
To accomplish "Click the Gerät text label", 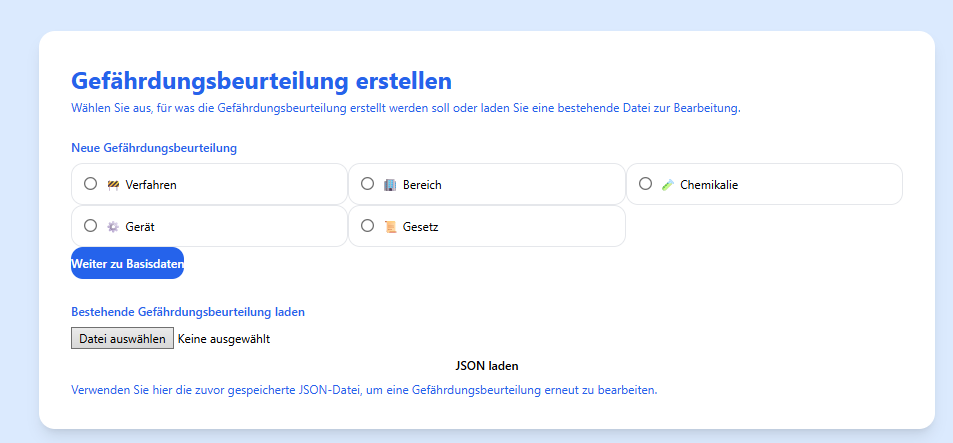I will coord(140,227).
